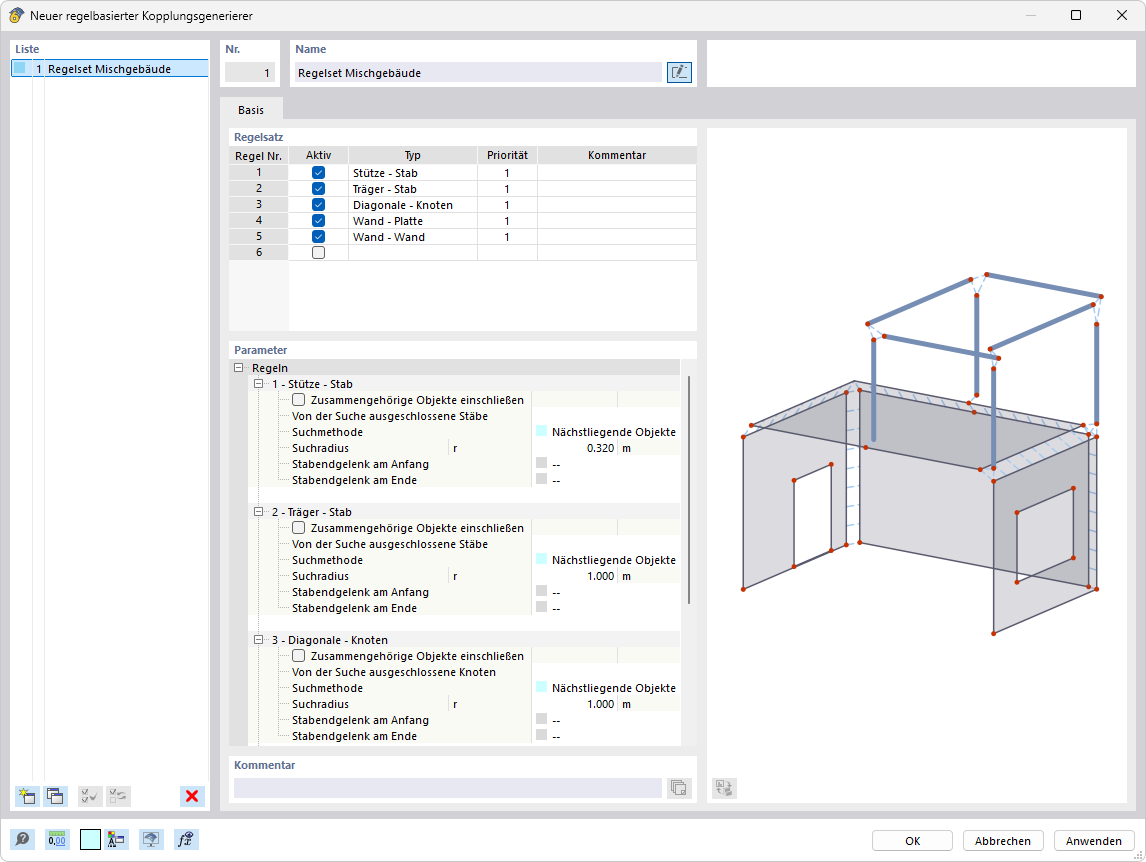
Task: Select priority cell of rule 5 Wand - Wand
Action: pos(507,237)
